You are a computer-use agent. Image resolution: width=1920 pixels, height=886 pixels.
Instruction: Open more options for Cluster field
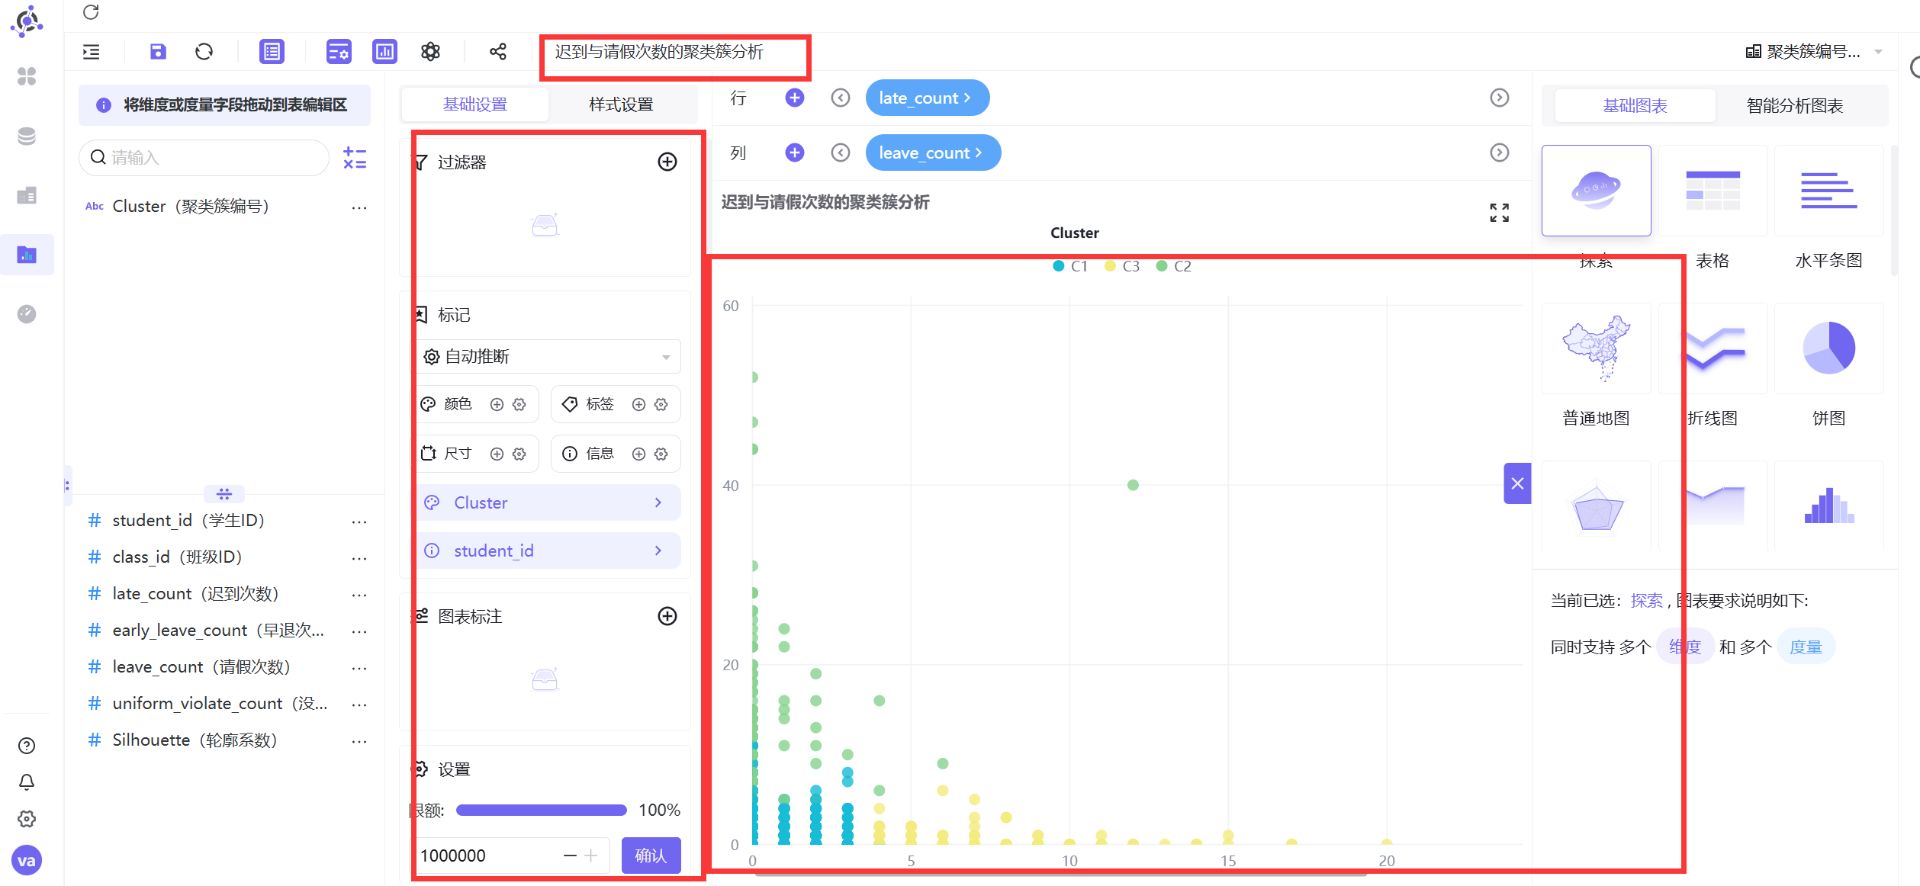(359, 207)
